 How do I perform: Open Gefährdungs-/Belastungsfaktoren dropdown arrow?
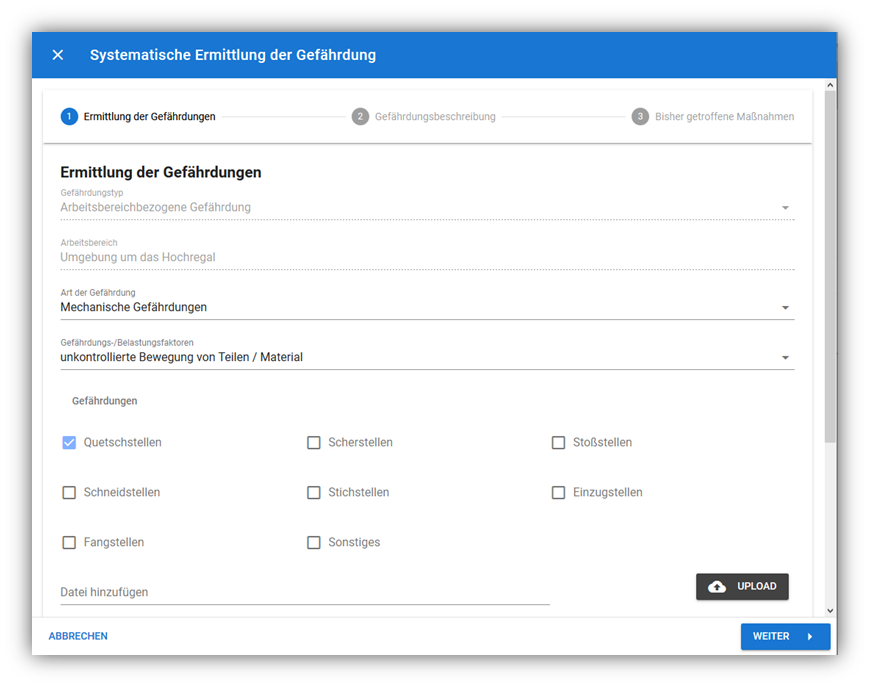785,357
